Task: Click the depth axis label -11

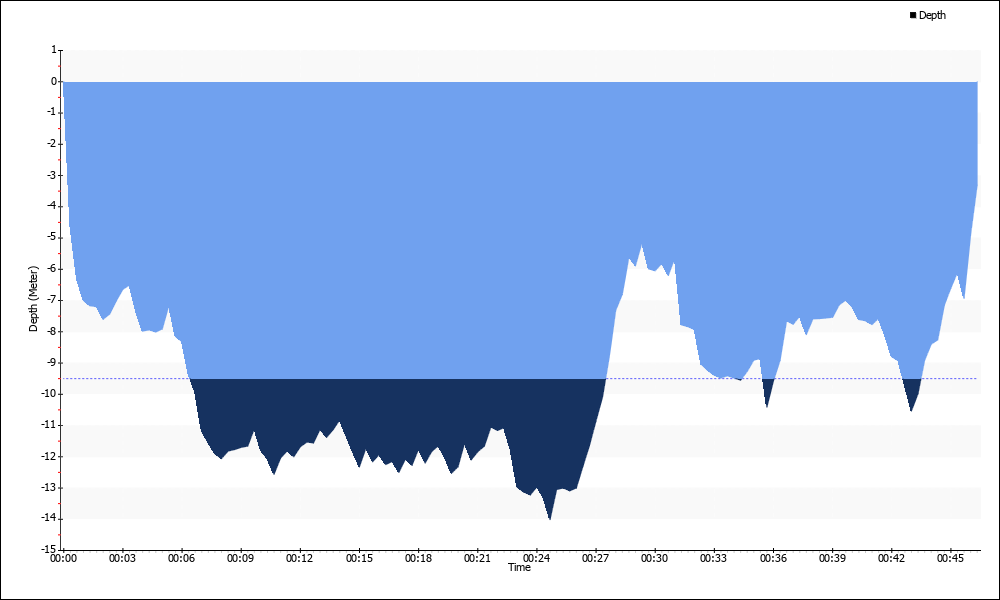Action: [x=50, y=425]
